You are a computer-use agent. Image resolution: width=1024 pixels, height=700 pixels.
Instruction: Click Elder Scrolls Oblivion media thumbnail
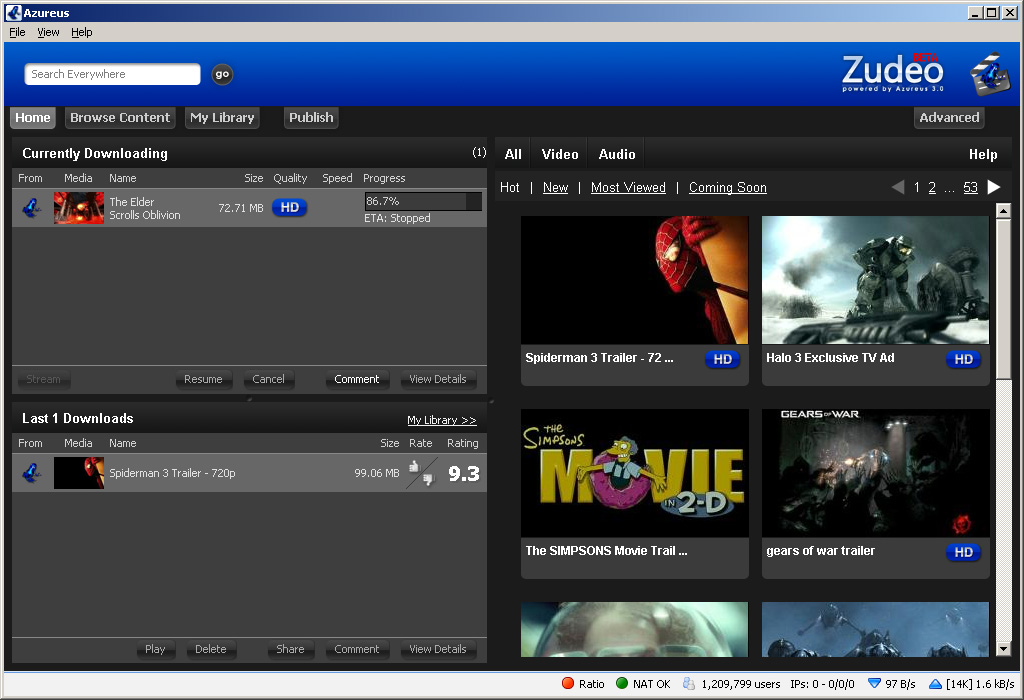click(x=79, y=208)
